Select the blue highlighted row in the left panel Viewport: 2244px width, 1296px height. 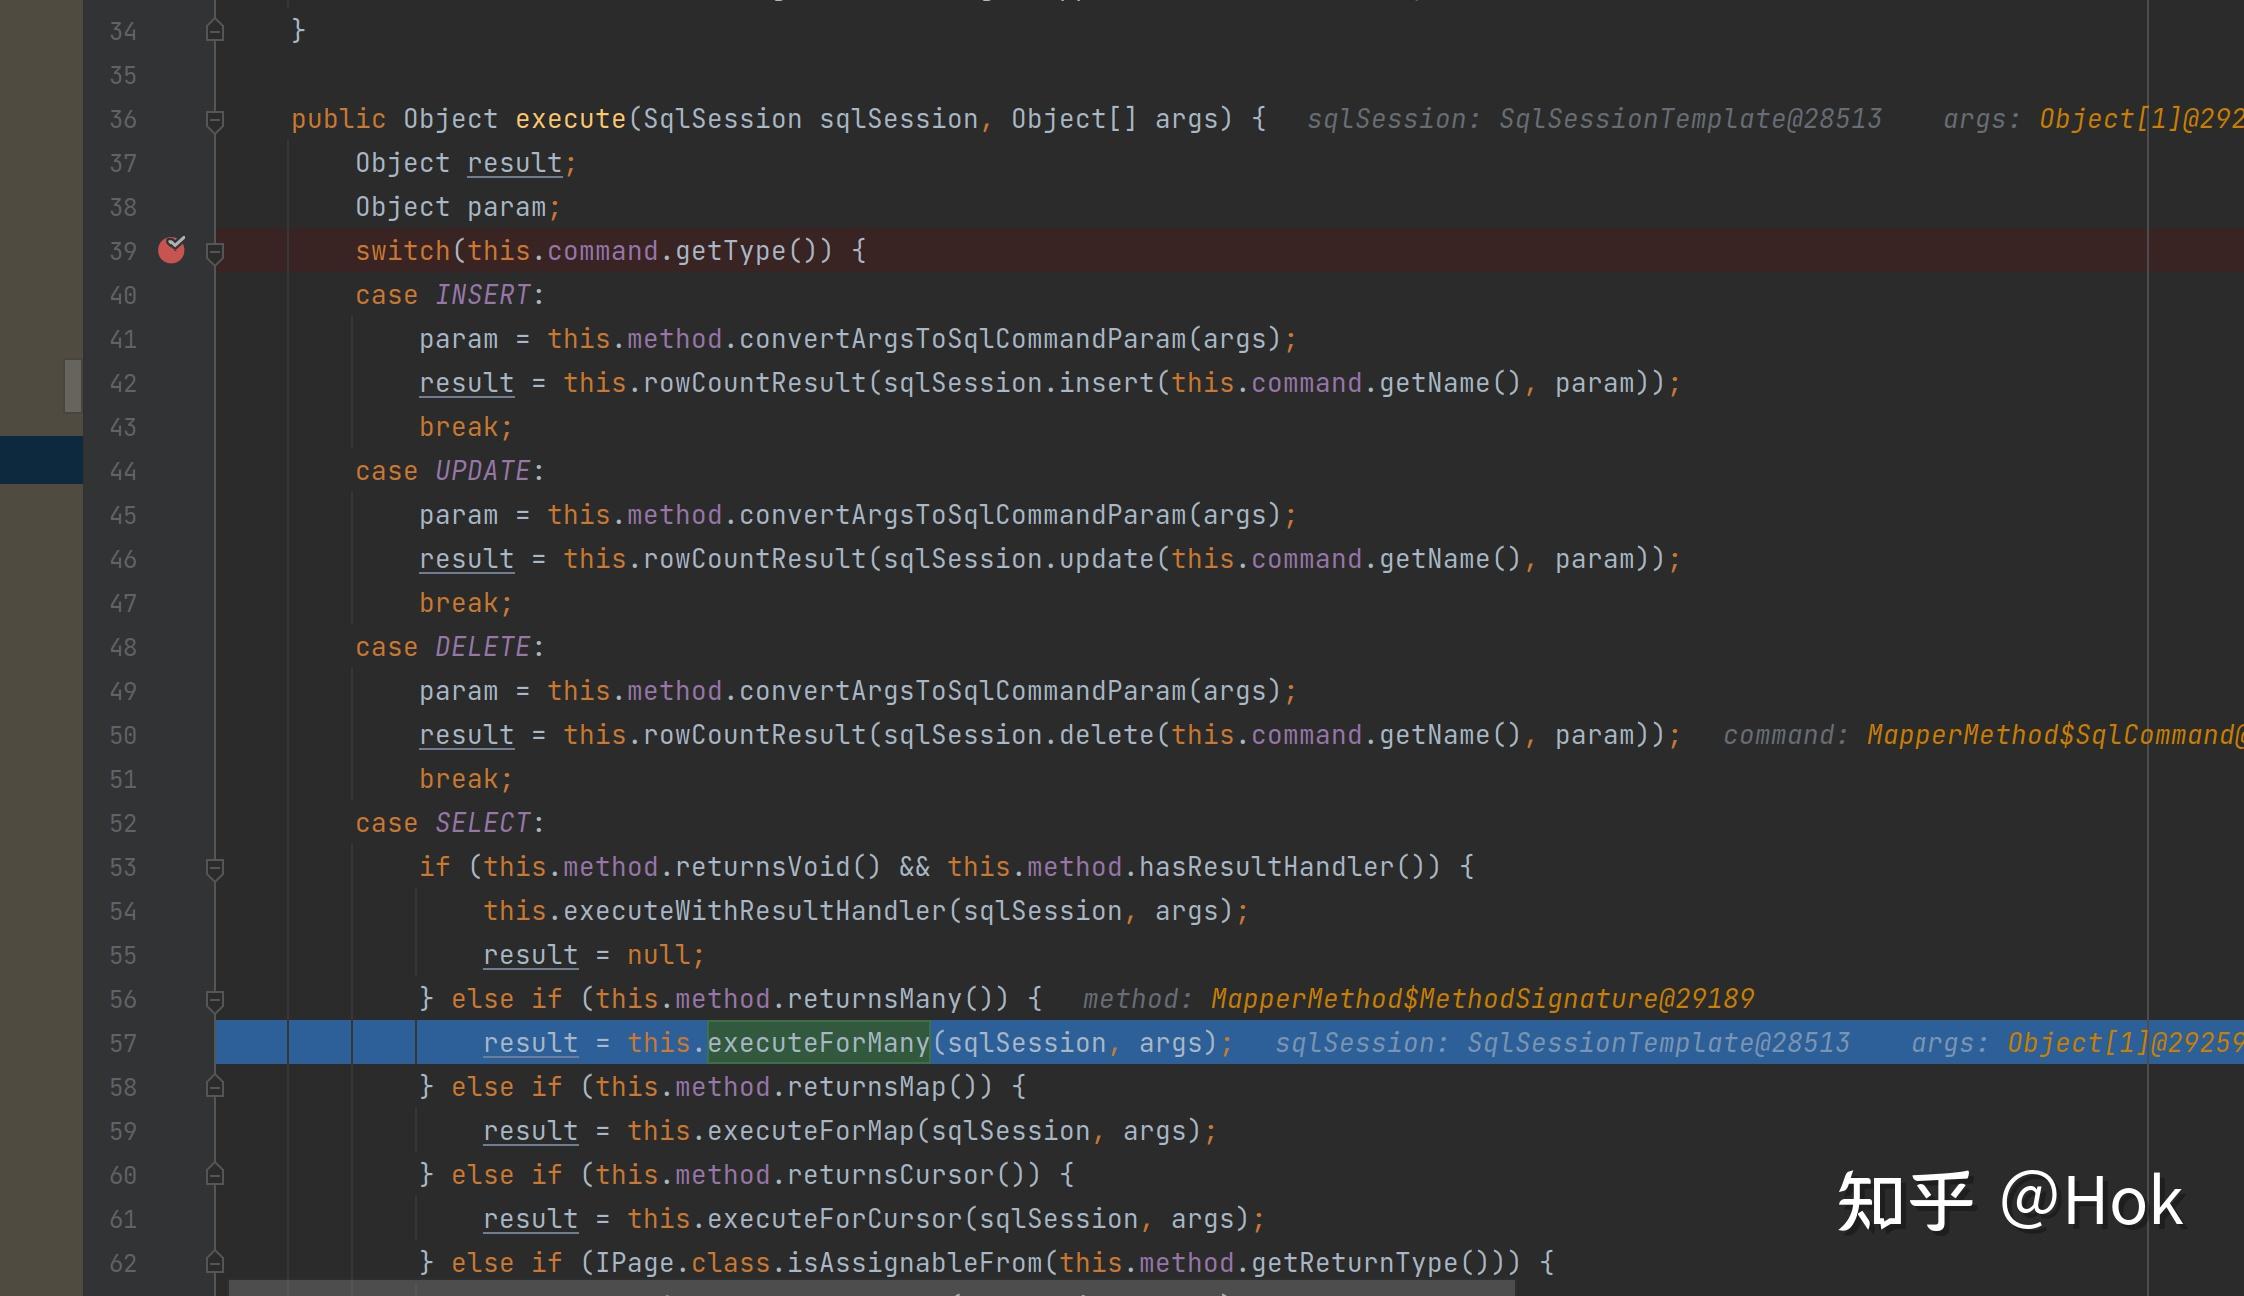tap(41, 460)
